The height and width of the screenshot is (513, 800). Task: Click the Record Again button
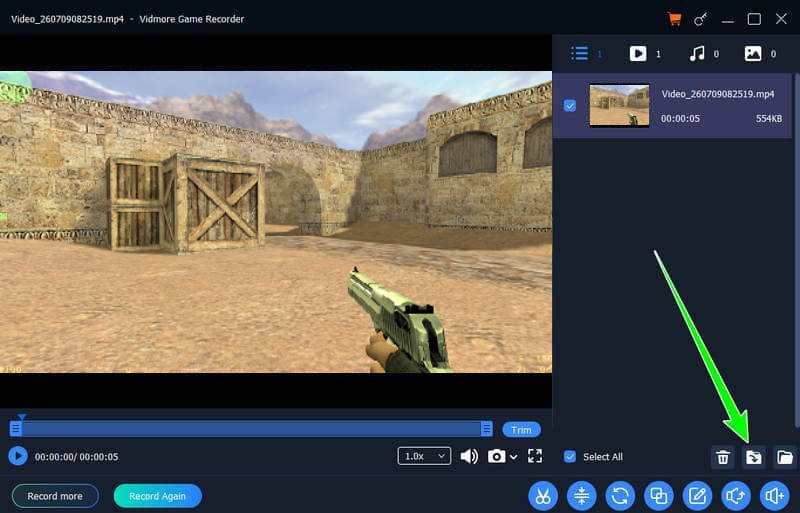tap(158, 496)
